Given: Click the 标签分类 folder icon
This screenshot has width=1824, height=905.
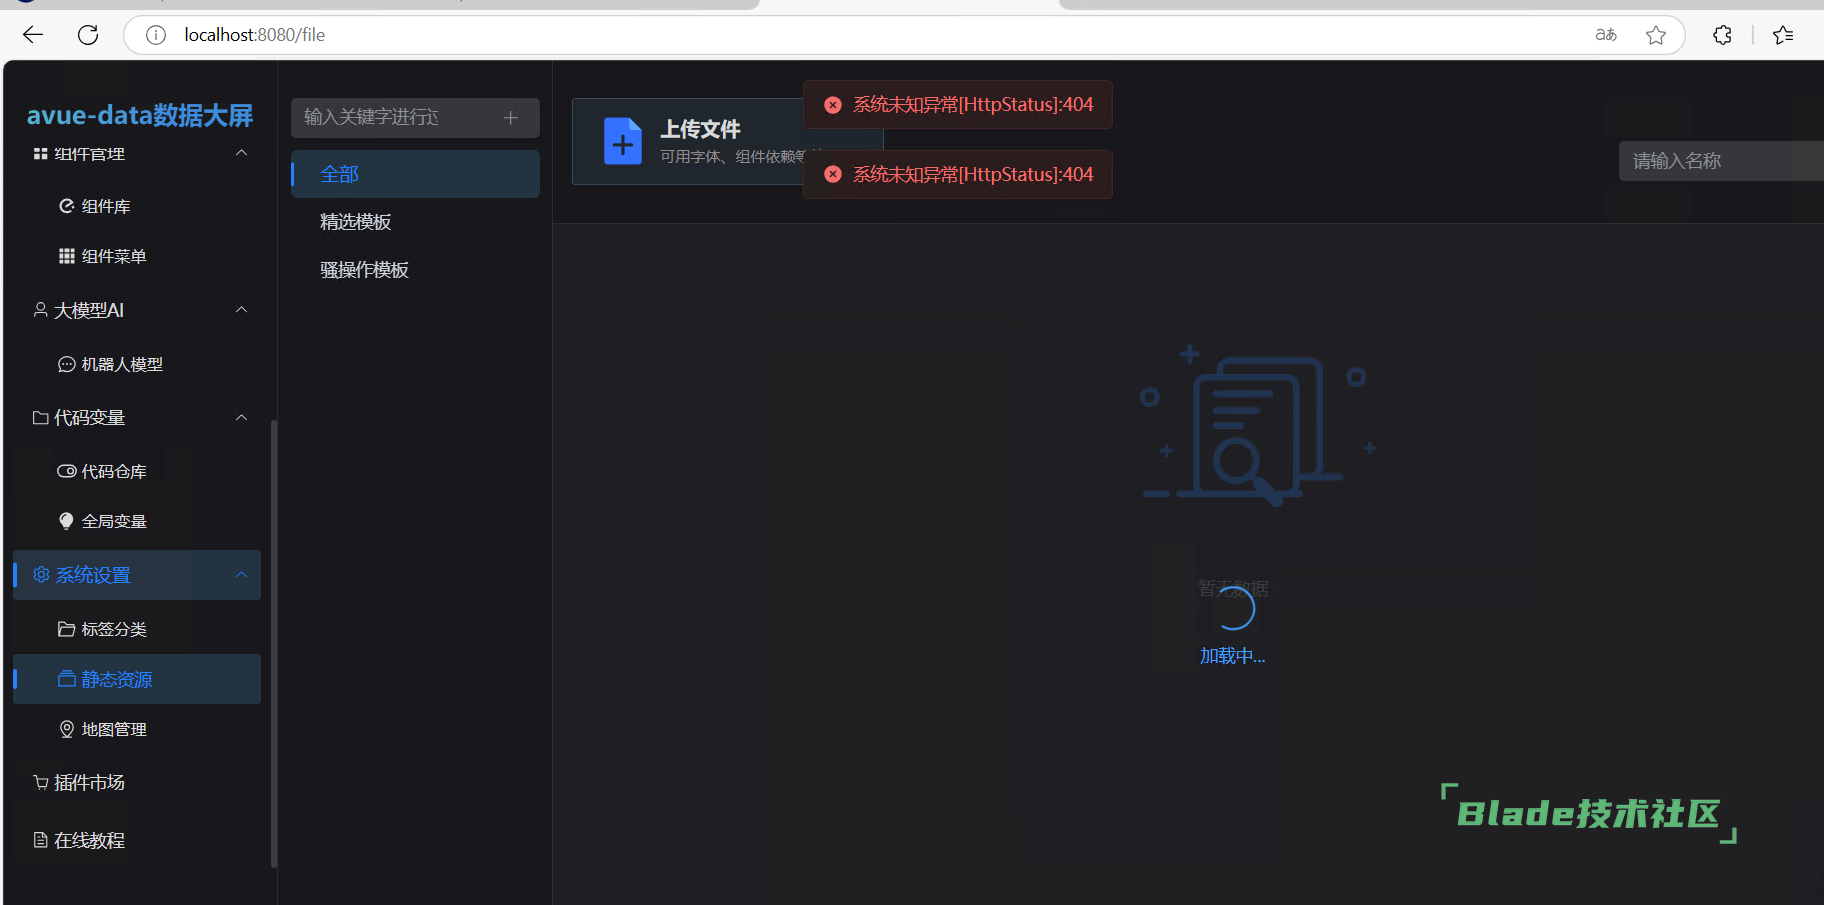Looking at the screenshot, I should (66, 629).
